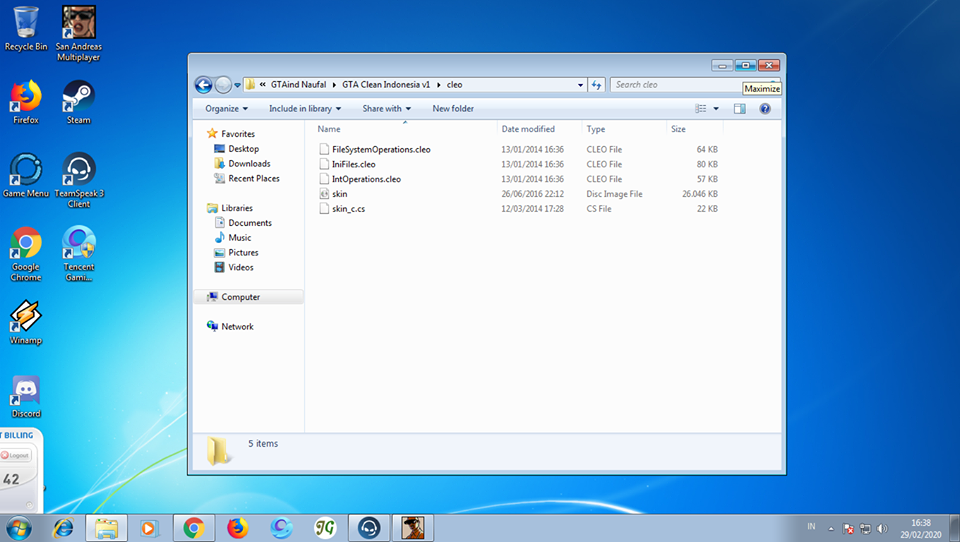Image resolution: width=960 pixels, height=542 pixels.
Task: Expand address bar previous locations dropdown
Action: pyautogui.click(x=580, y=85)
